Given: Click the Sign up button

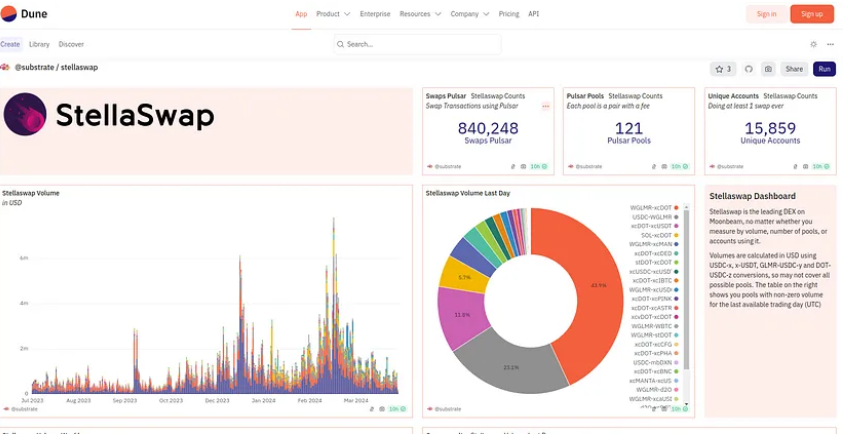Looking at the screenshot, I should pos(812,14).
